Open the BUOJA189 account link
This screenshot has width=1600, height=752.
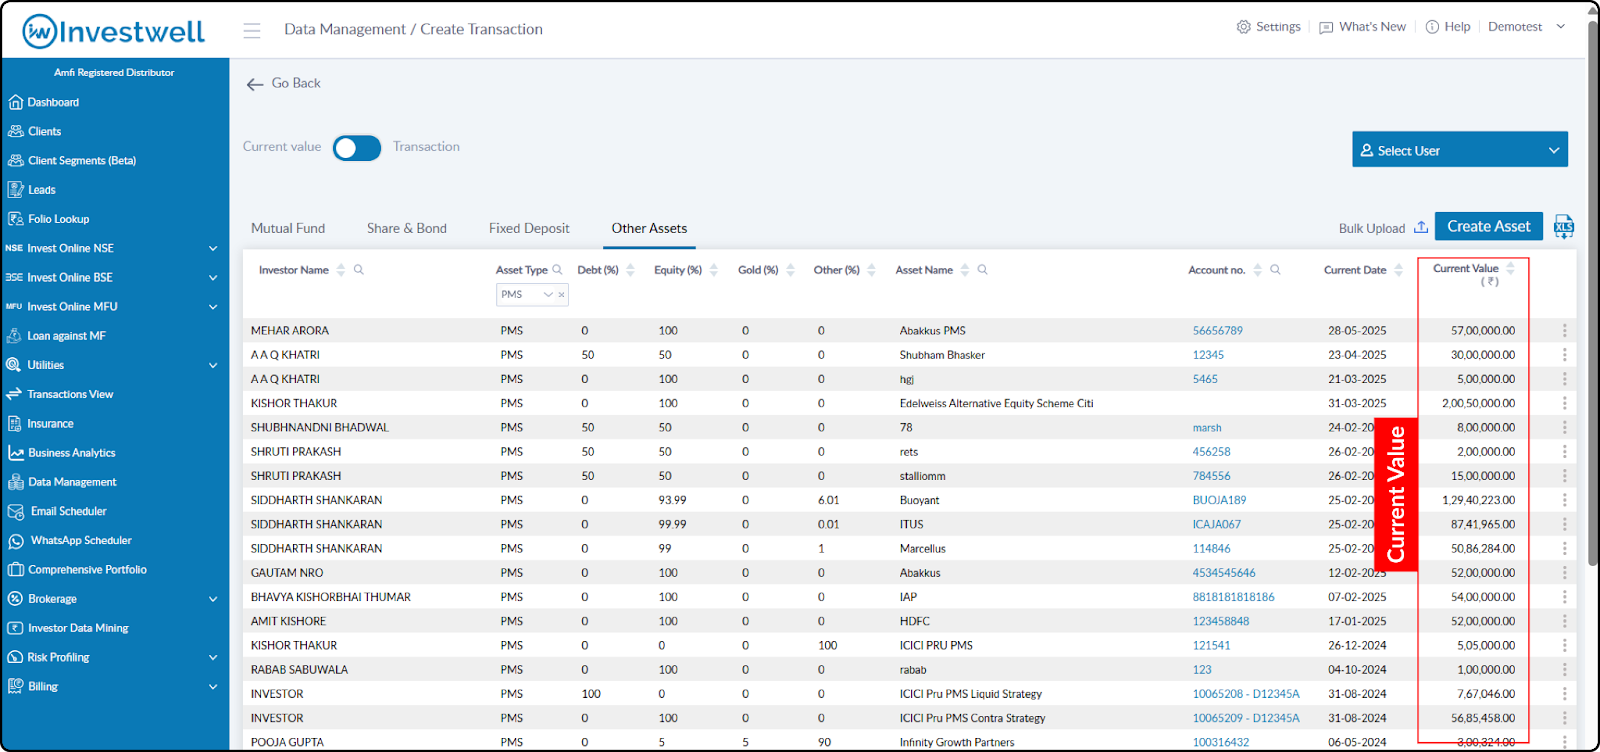[x=1220, y=500]
